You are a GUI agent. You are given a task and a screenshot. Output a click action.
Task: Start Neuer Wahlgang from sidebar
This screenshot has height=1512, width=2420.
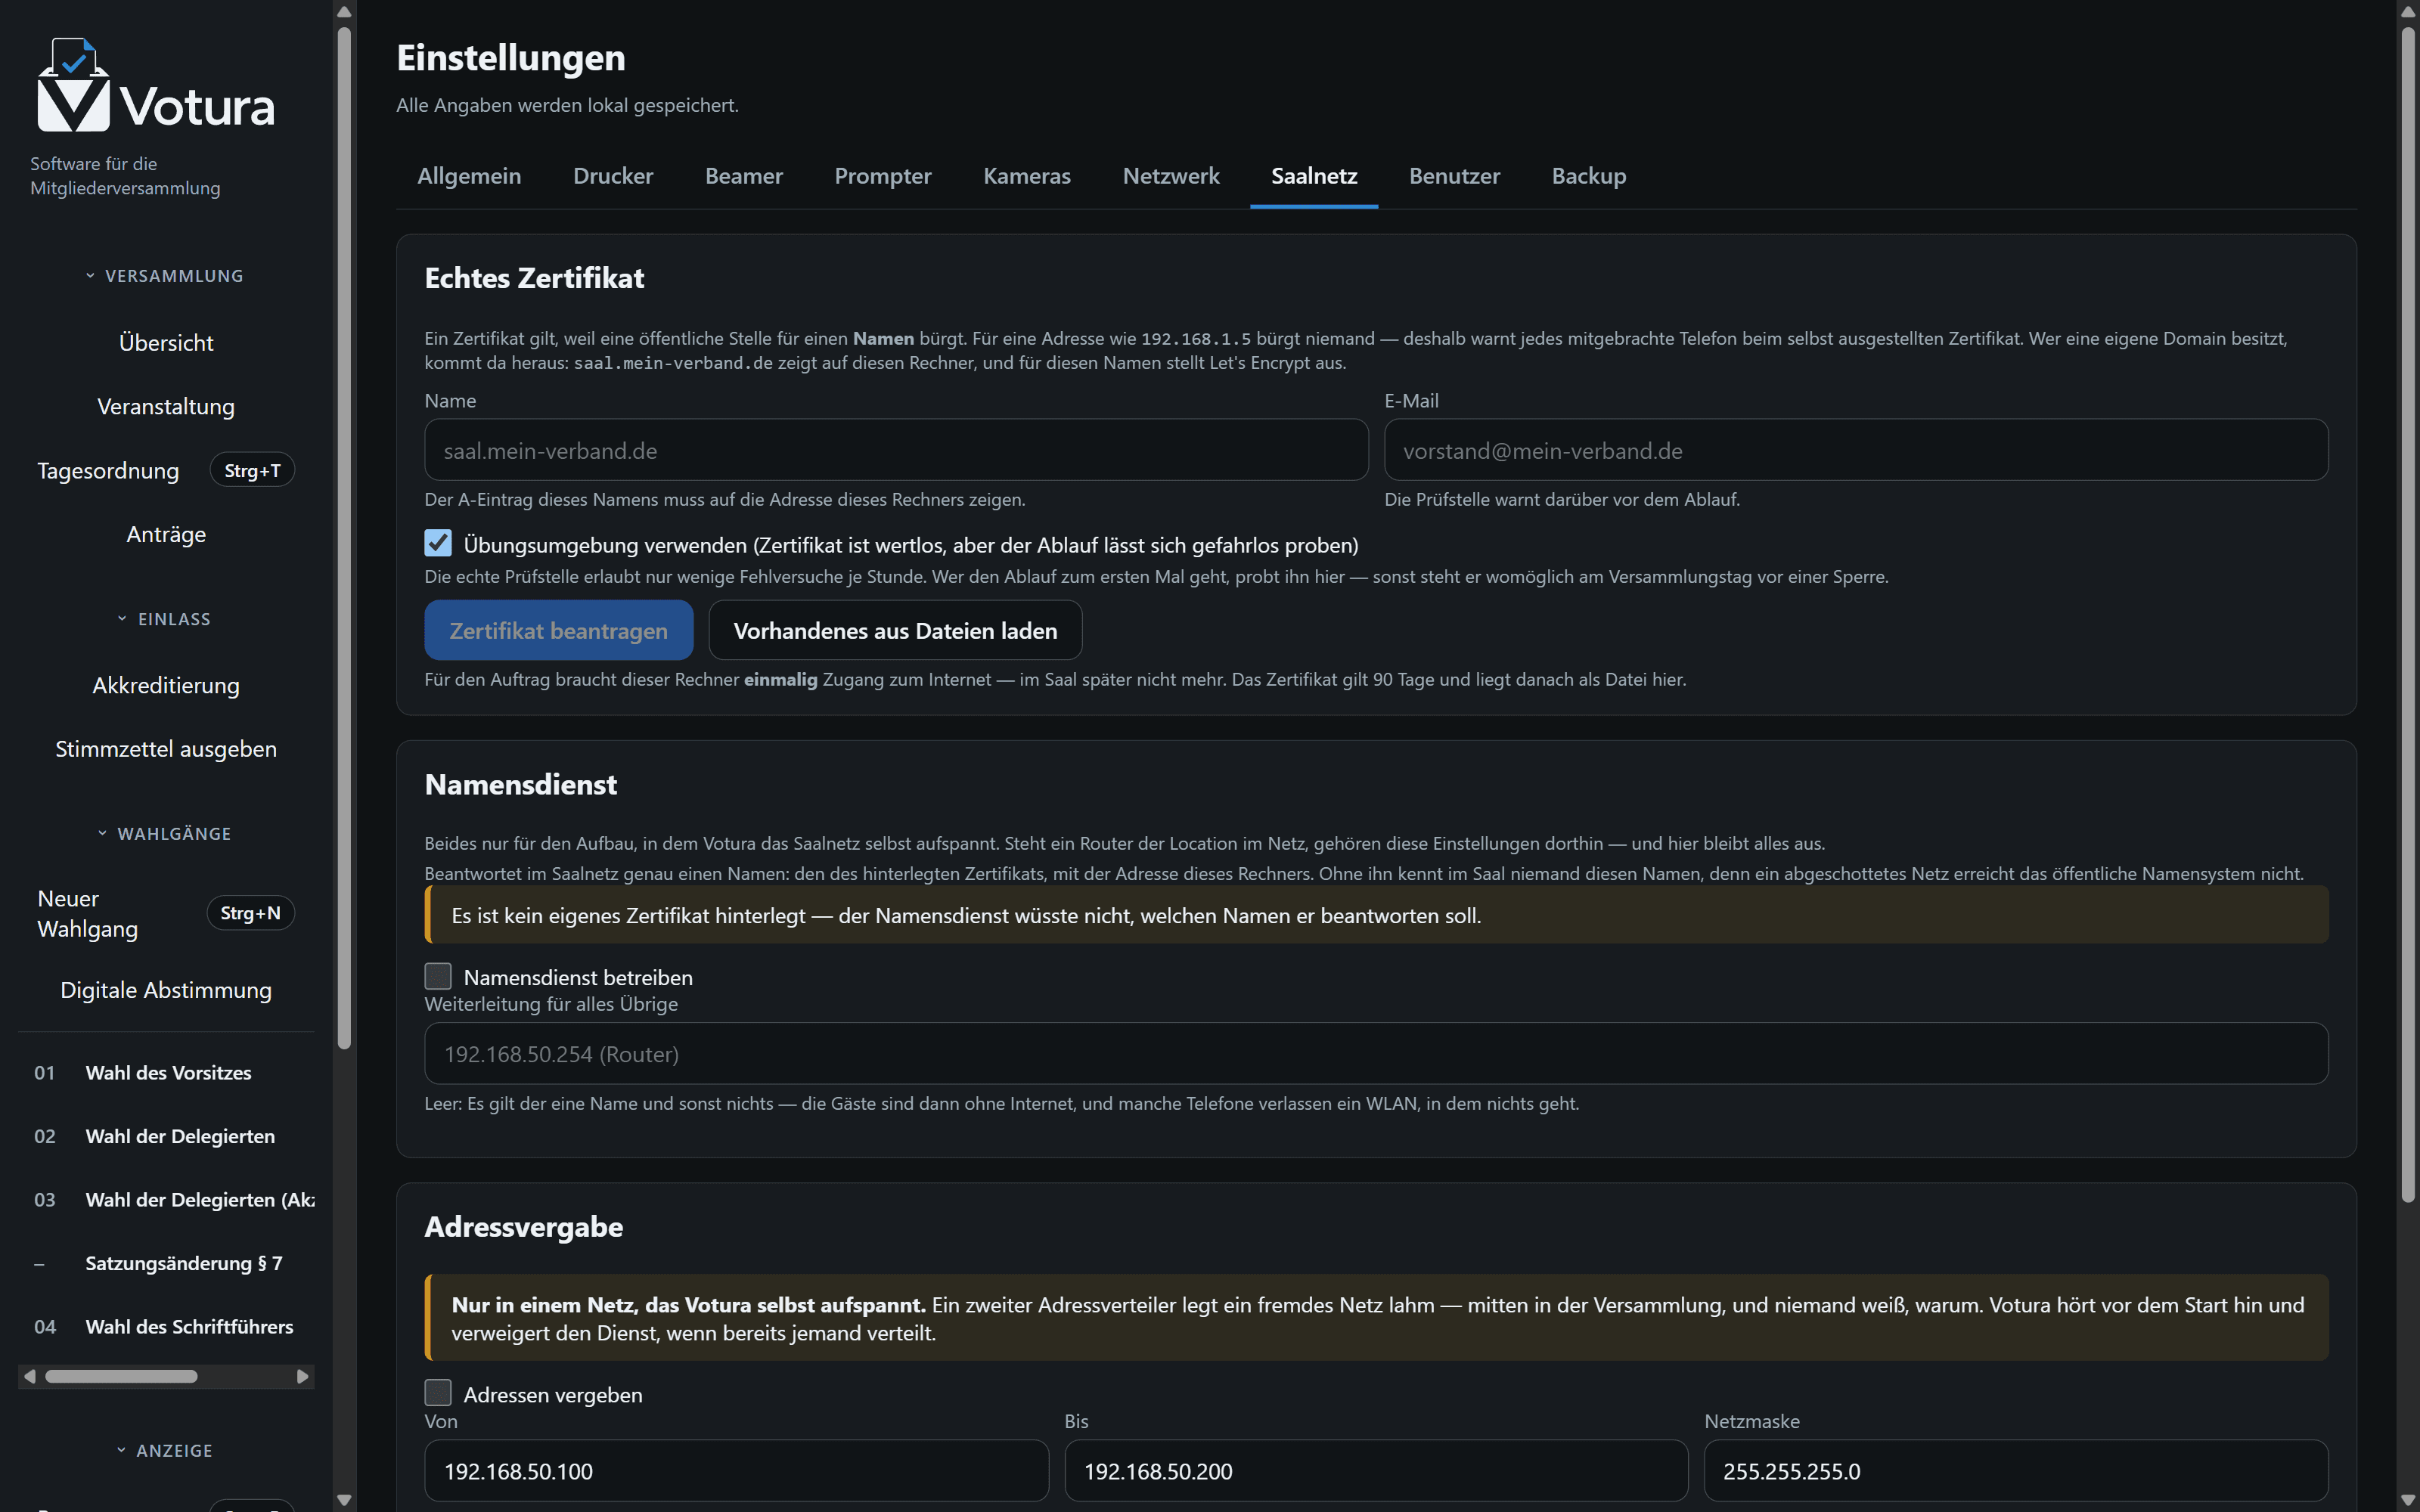(166, 913)
